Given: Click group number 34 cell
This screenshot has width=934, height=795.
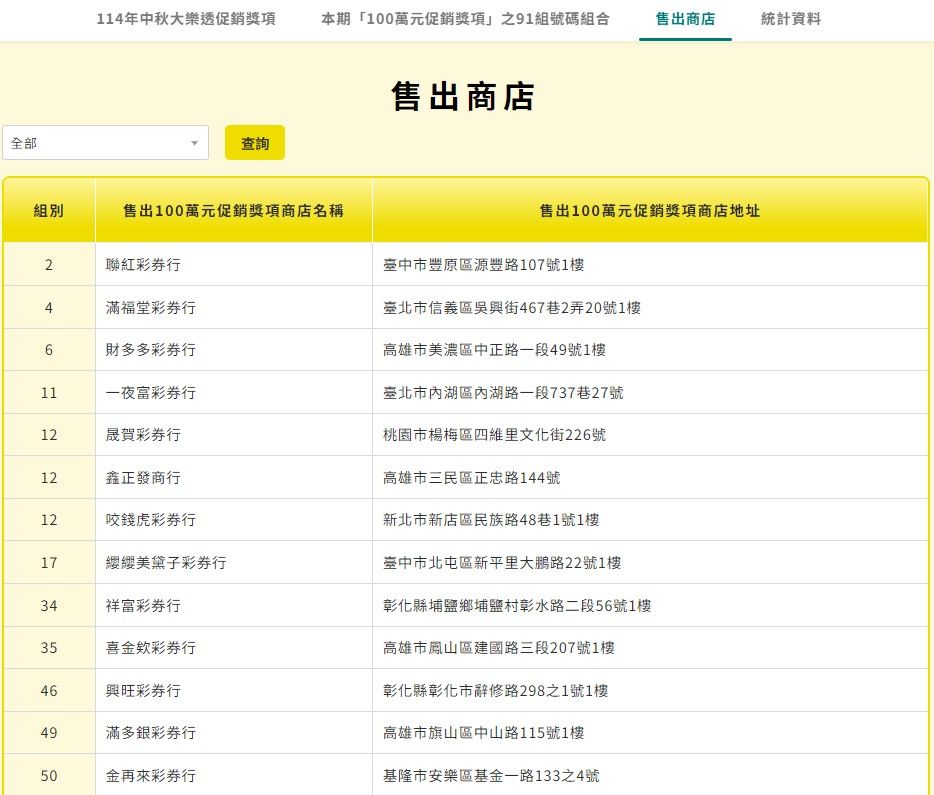Looking at the screenshot, I should tap(49, 606).
